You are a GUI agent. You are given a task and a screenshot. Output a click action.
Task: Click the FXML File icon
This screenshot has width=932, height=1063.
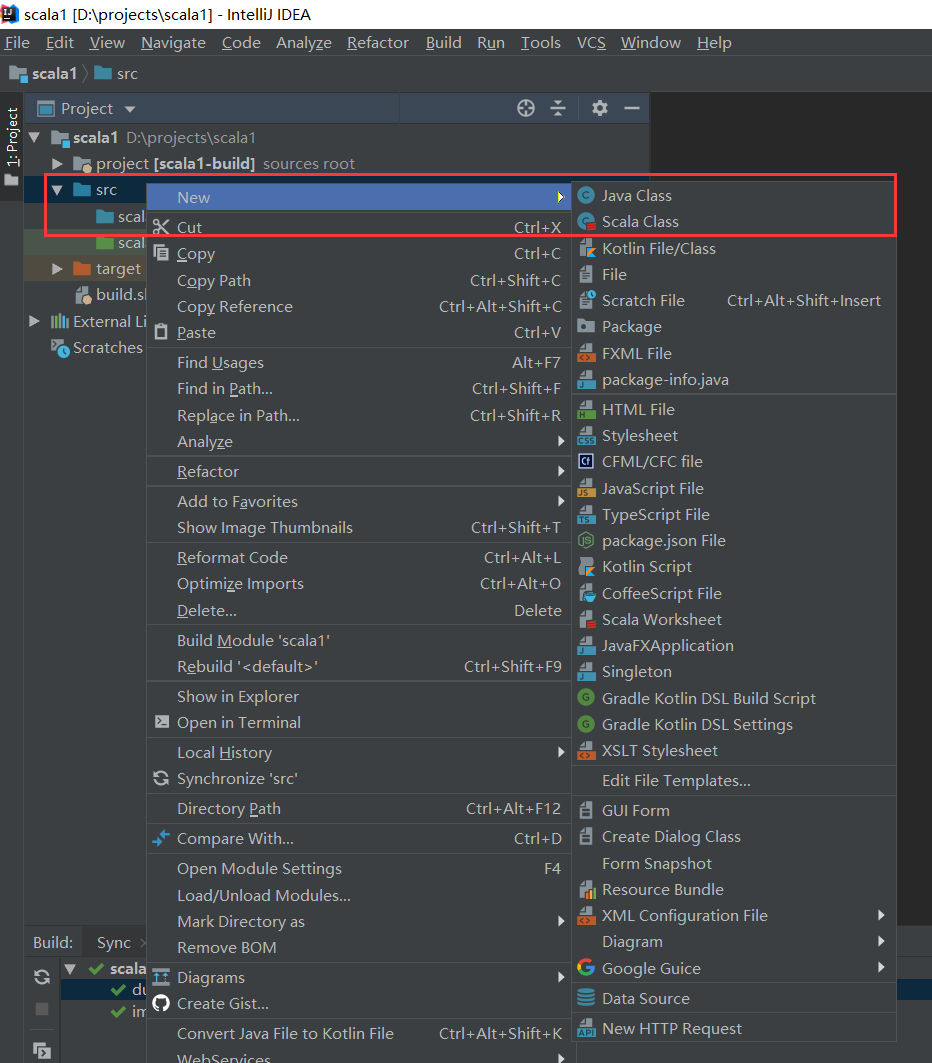click(x=586, y=353)
